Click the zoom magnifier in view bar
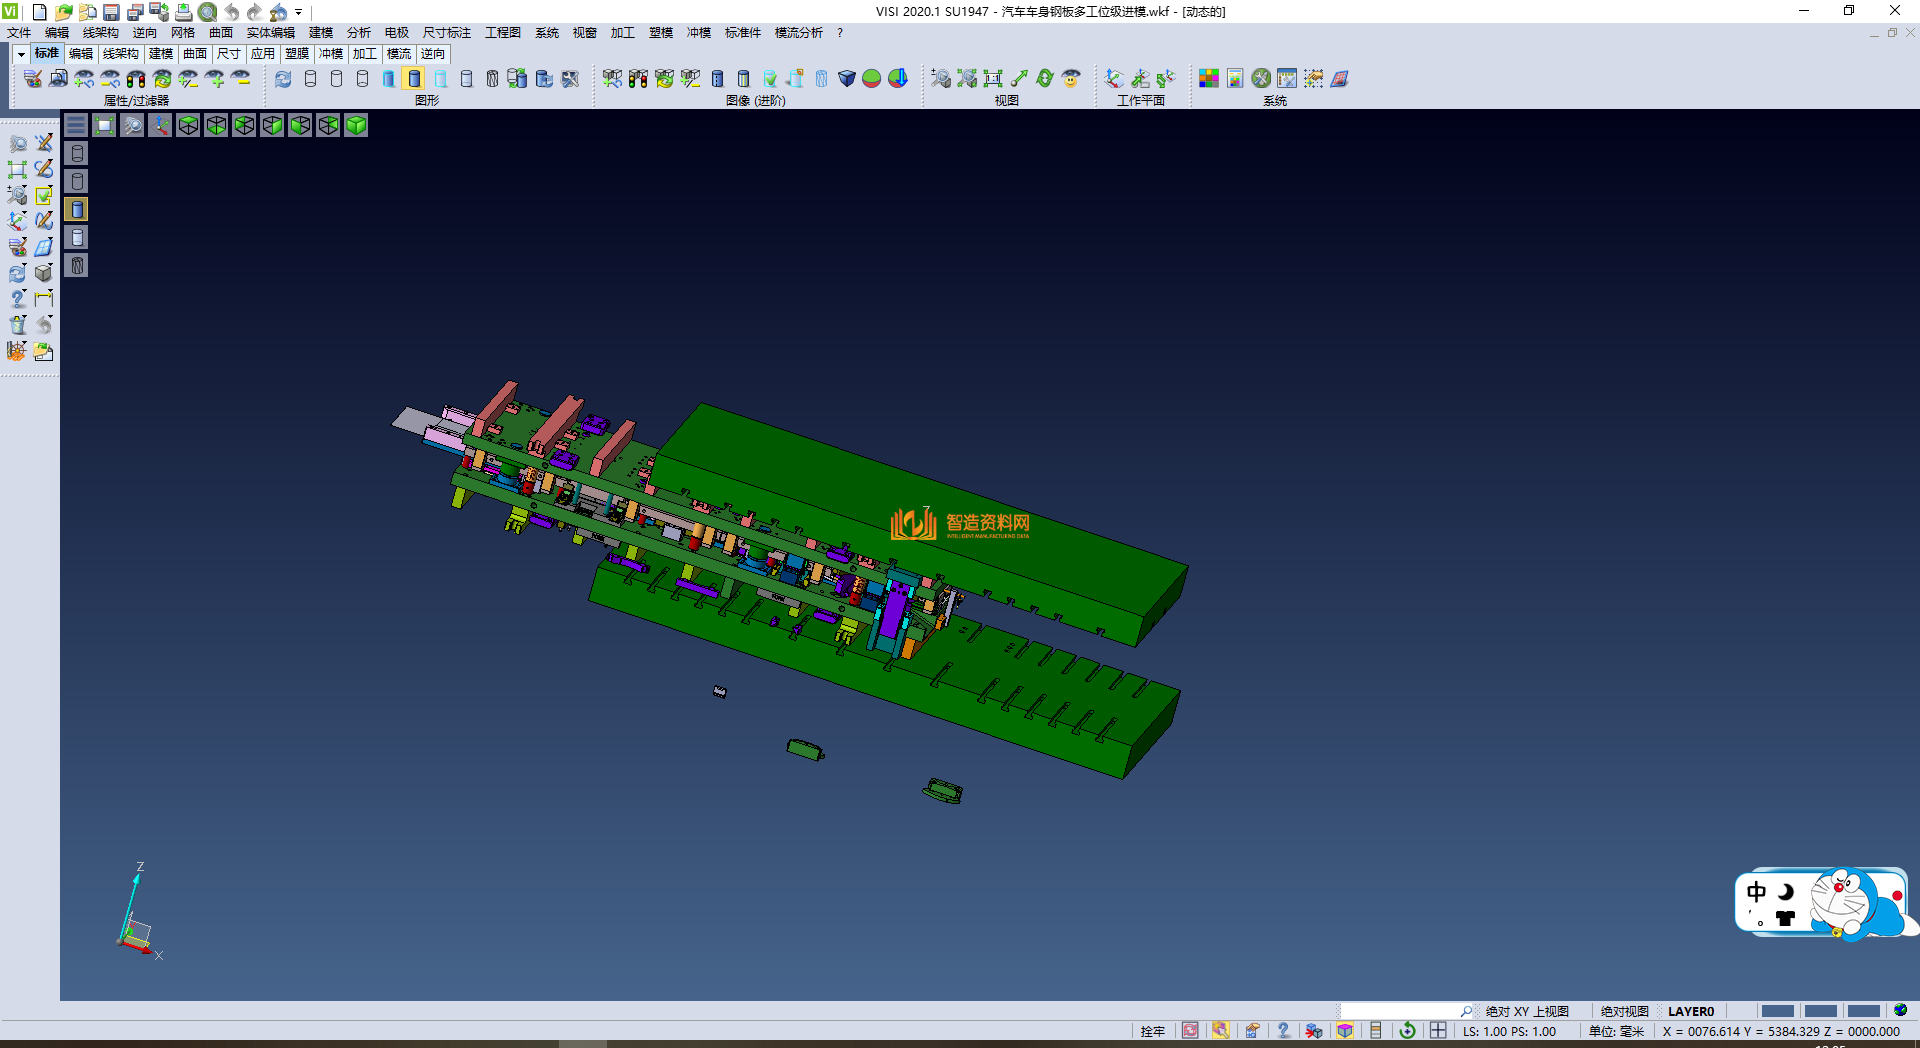The height and width of the screenshot is (1048, 1920). pos(132,125)
